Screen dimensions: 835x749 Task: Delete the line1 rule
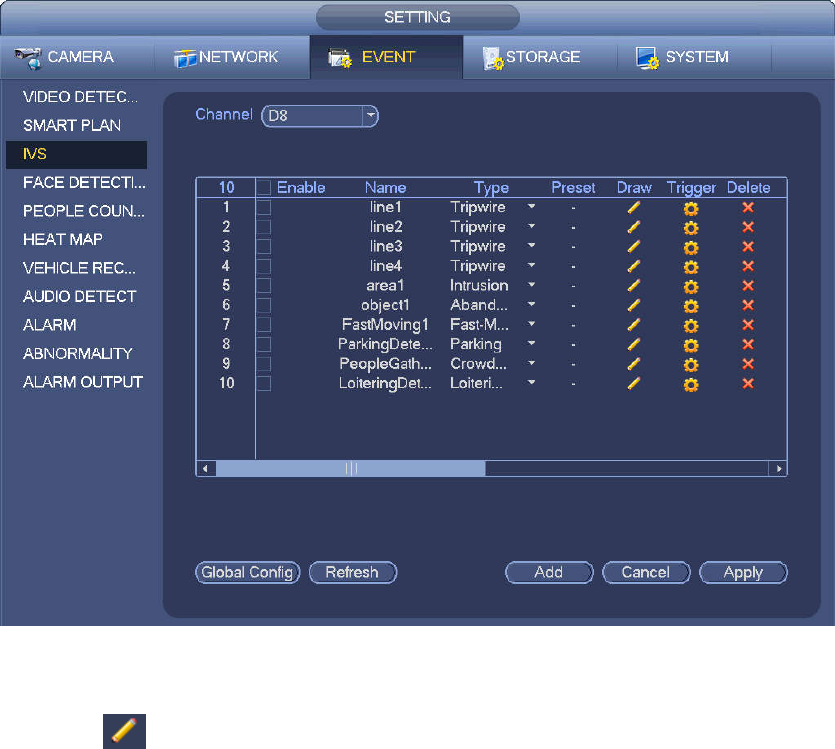[x=748, y=208]
